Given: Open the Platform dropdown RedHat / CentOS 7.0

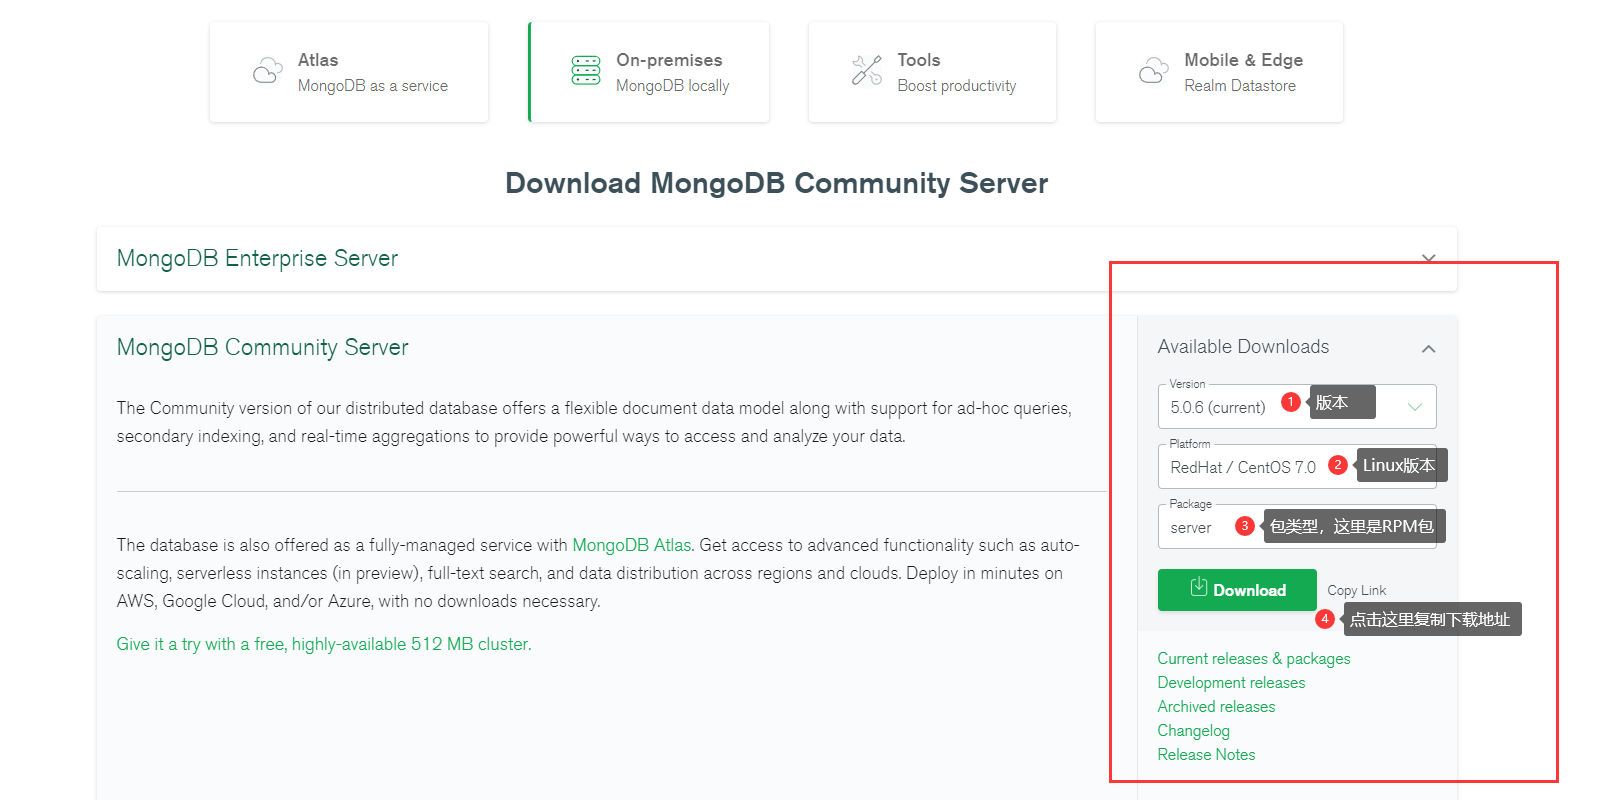Looking at the screenshot, I should click(x=1297, y=466).
